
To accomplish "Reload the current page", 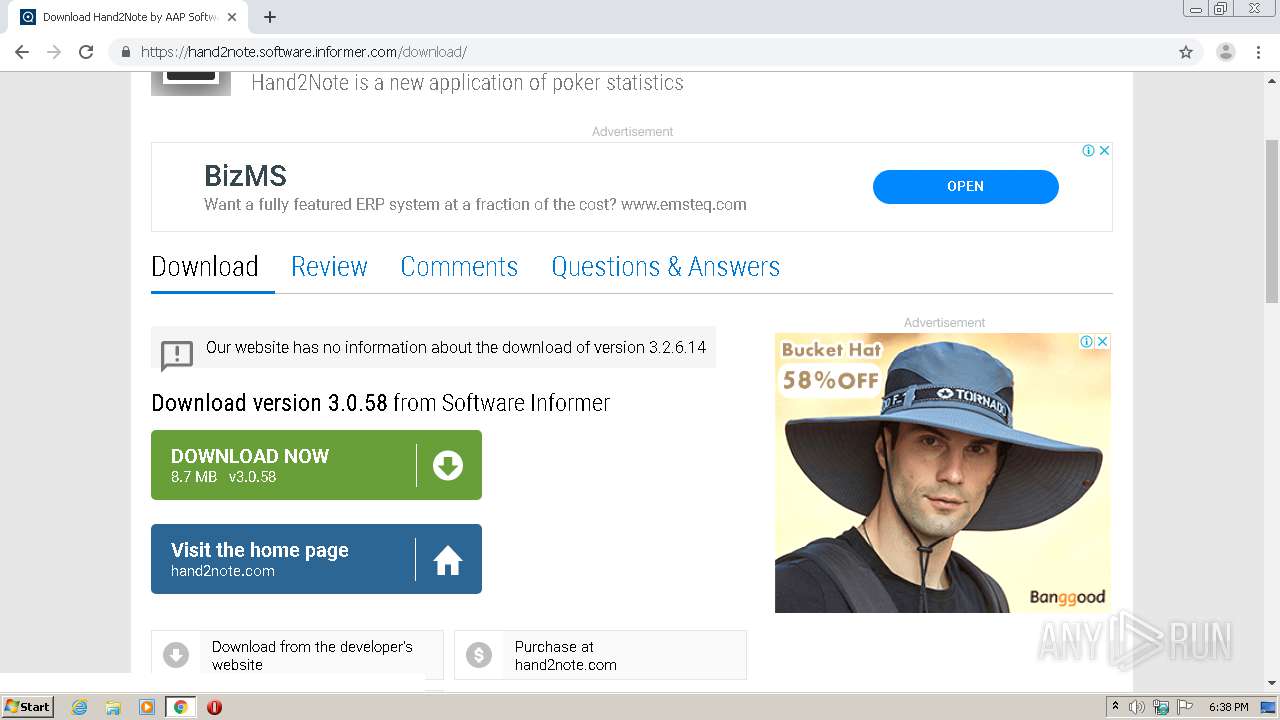I will [86, 52].
